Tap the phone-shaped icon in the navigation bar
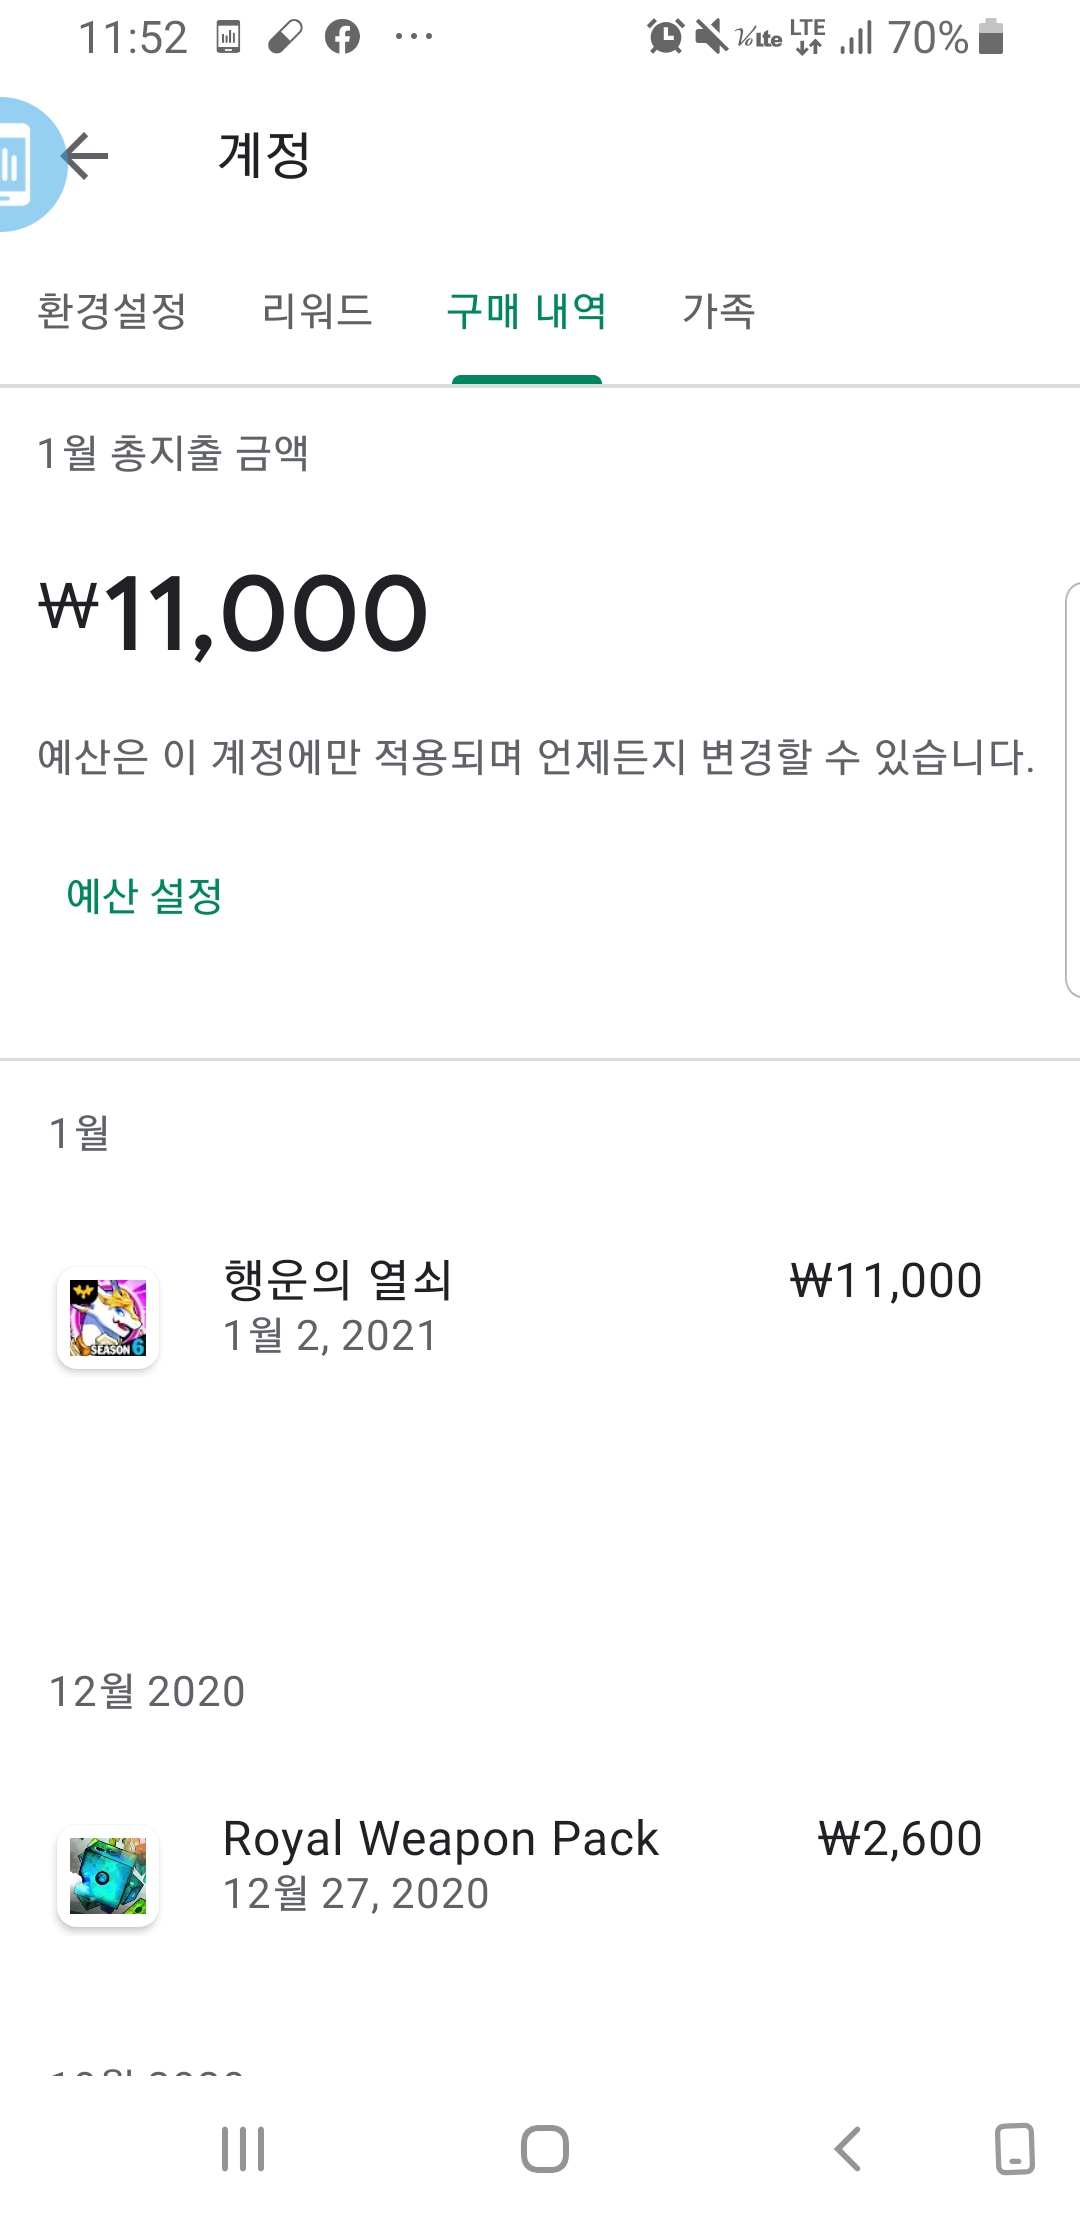This screenshot has width=1080, height=2220. coord(1014,2148)
